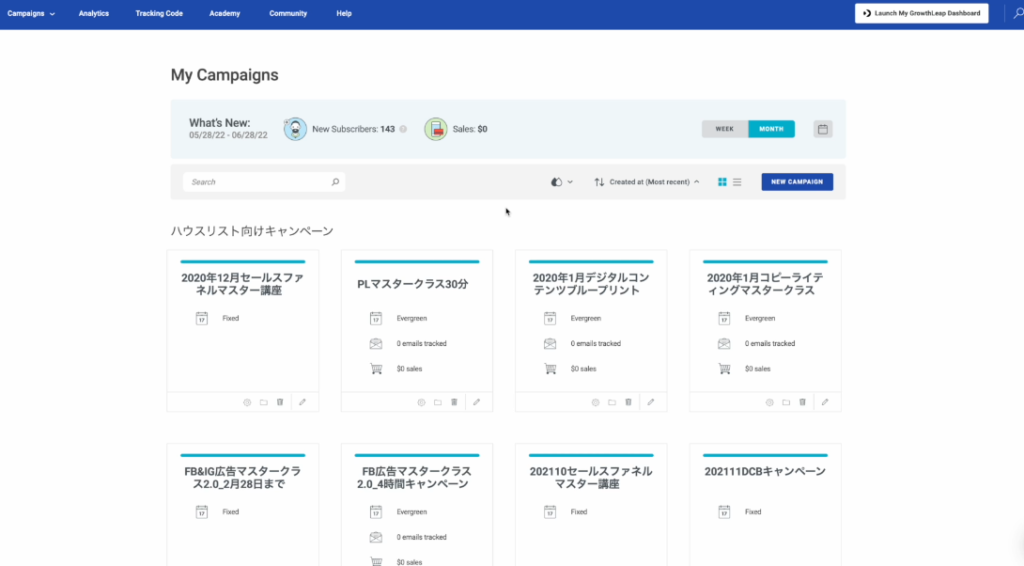The image size is (1024, 566).
Task: Switch to grid view
Action: coord(722,182)
